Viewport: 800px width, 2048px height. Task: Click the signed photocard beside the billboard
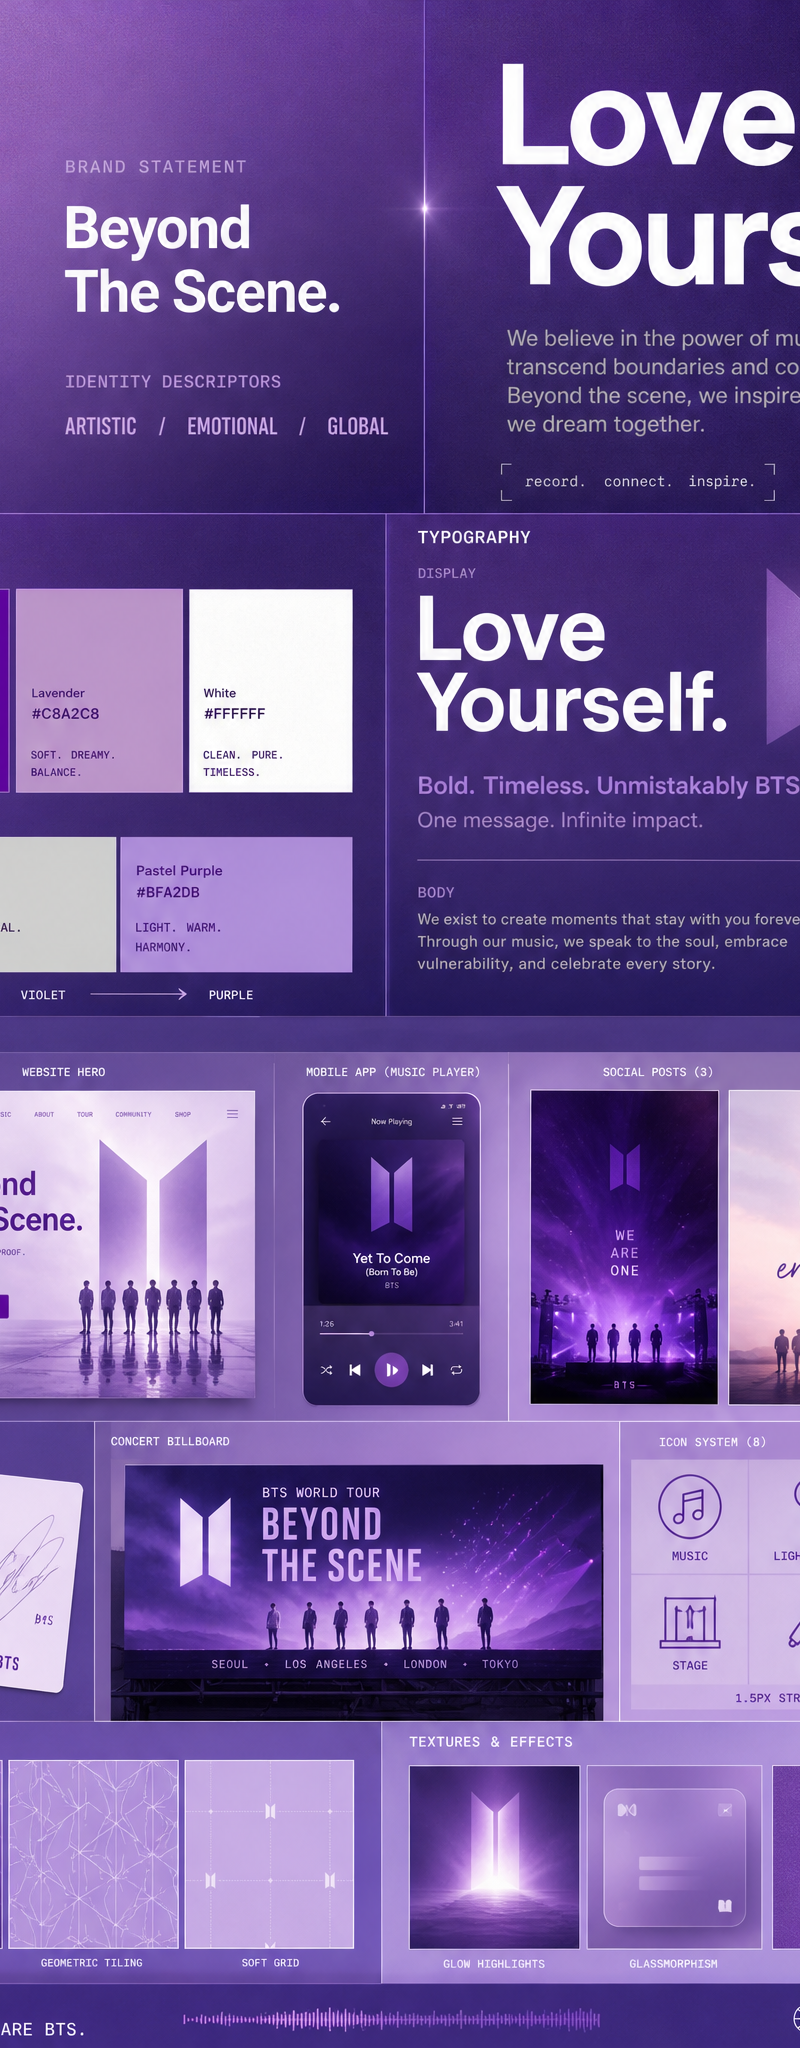36,1583
